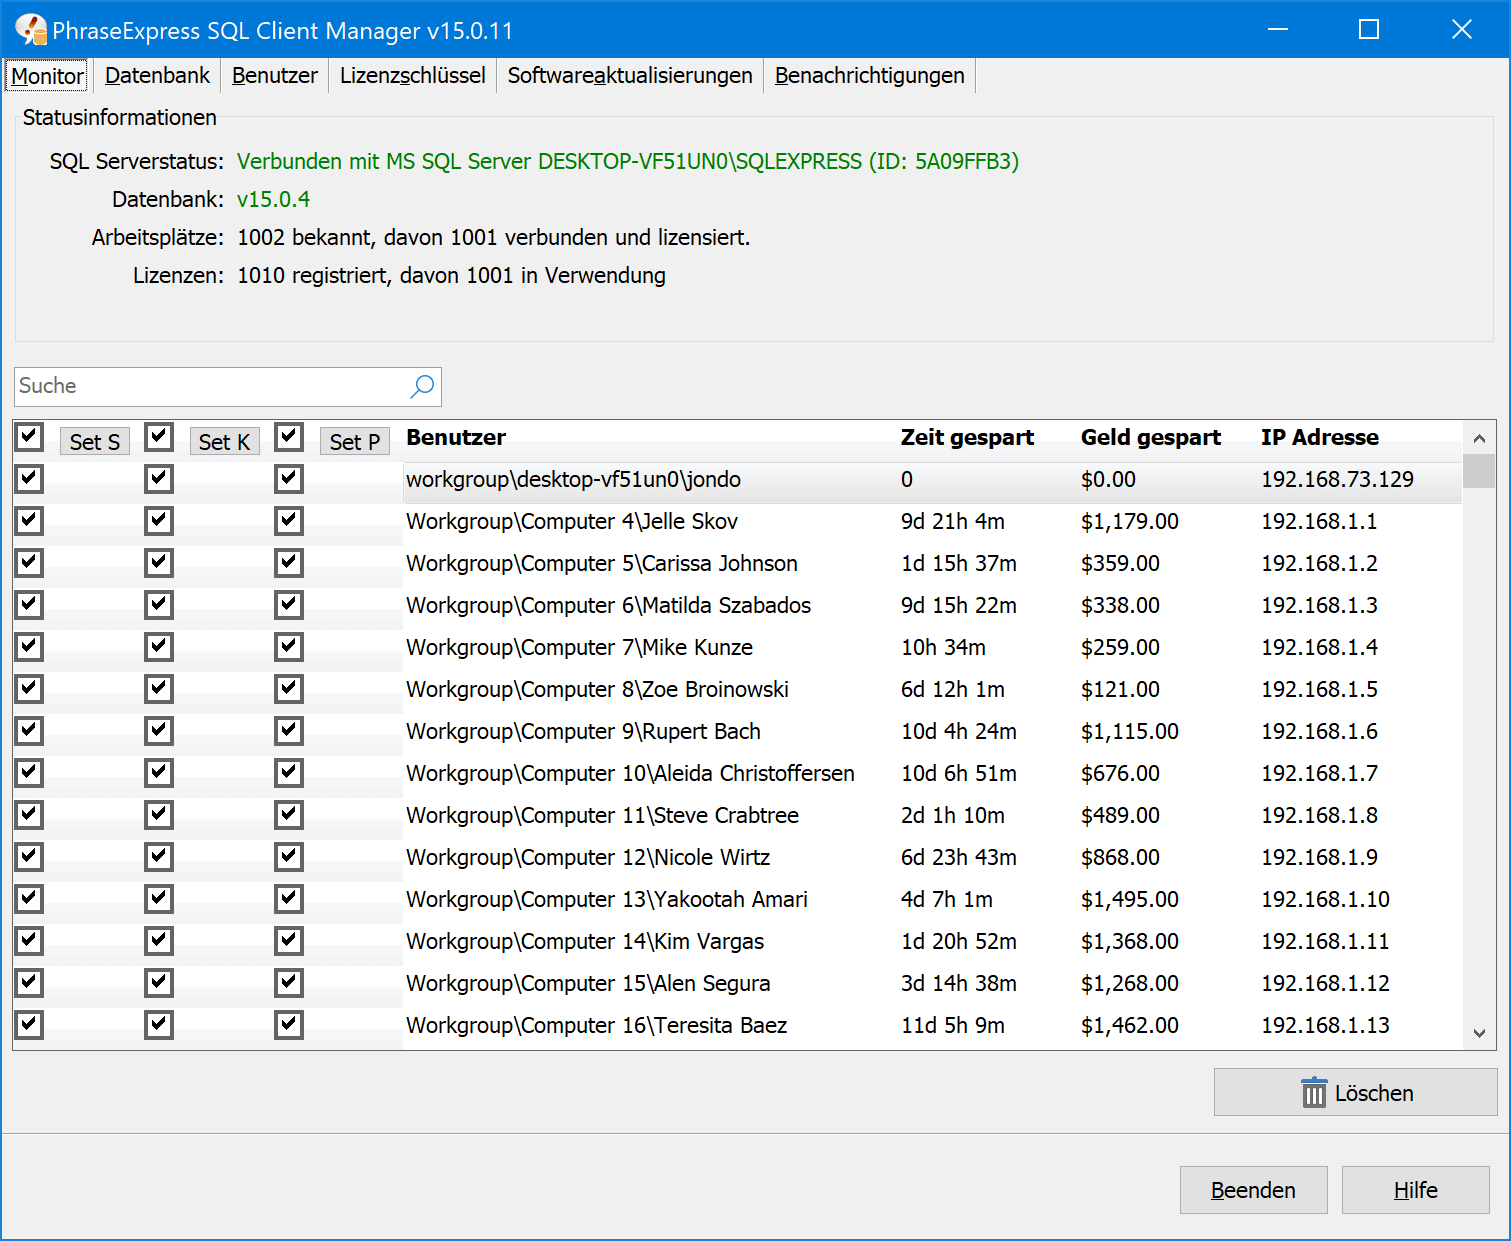This screenshot has height=1241, width=1511.
Task: Select user Computer 14\Kim Vargas
Action: (585, 941)
